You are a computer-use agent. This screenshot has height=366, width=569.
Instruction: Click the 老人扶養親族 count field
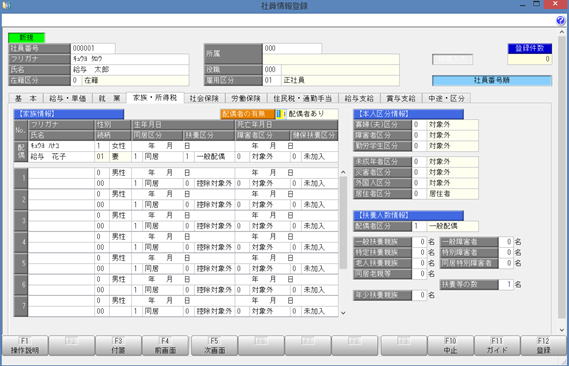pos(419,263)
